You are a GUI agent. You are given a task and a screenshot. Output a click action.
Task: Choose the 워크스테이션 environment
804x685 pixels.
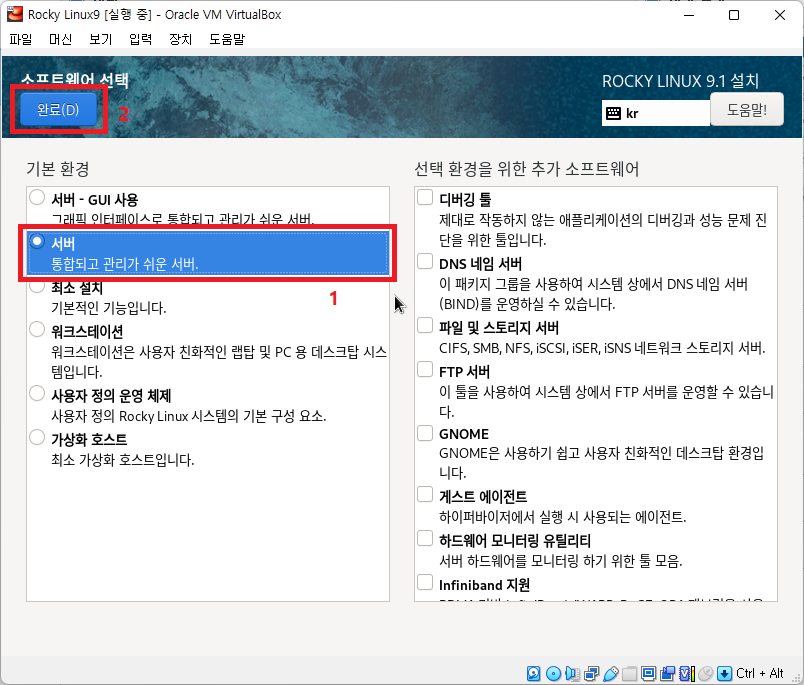tap(37, 329)
